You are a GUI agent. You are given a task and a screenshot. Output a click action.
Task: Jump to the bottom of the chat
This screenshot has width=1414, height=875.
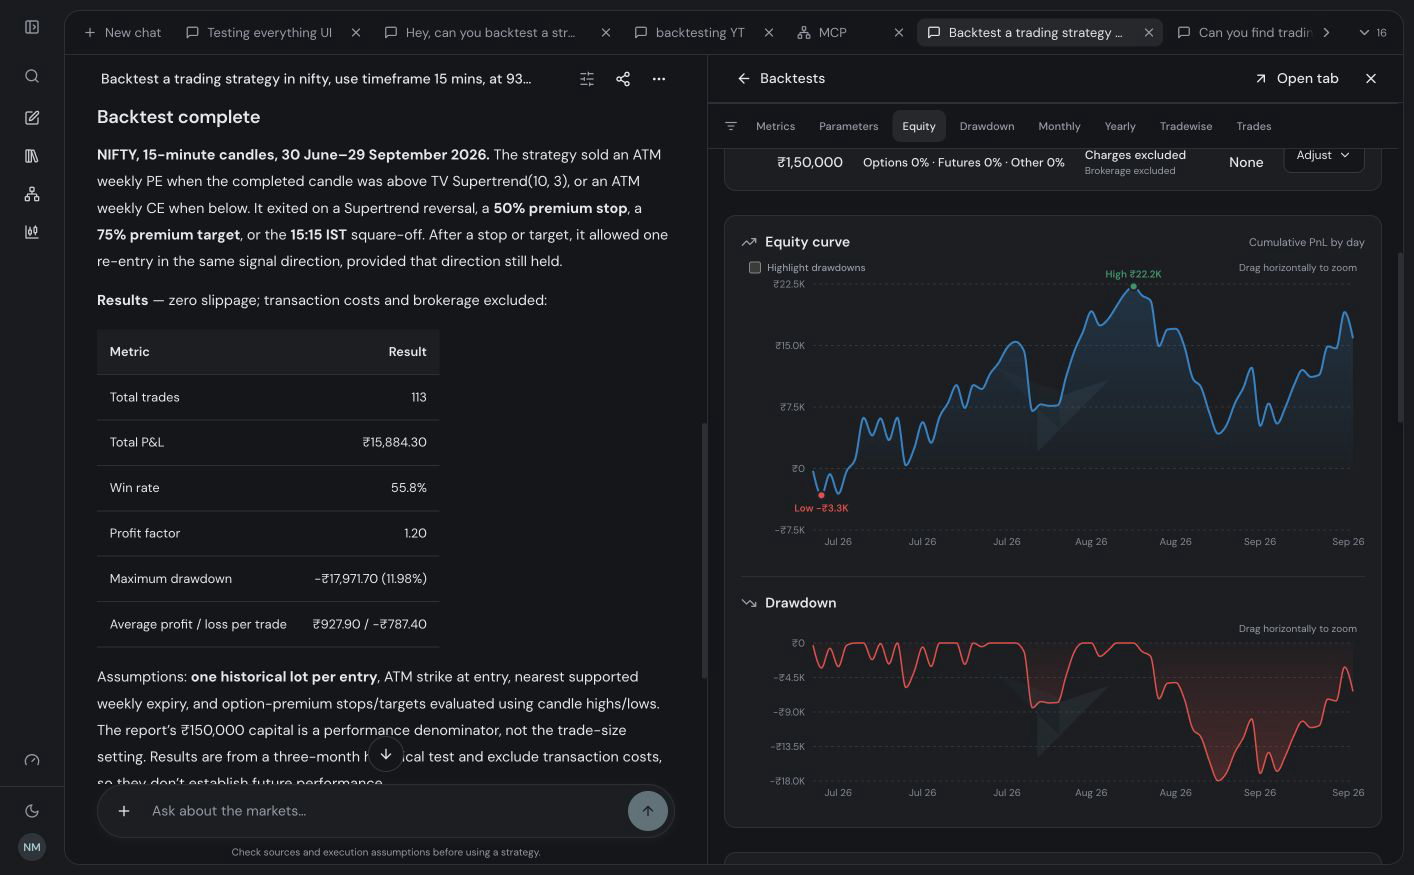tap(386, 754)
